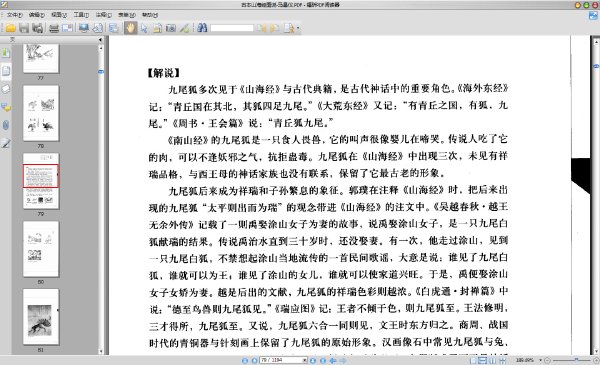Select the pencil annotation tool
Image resolution: width=600 pixels, height=365 pixels.
184,28
